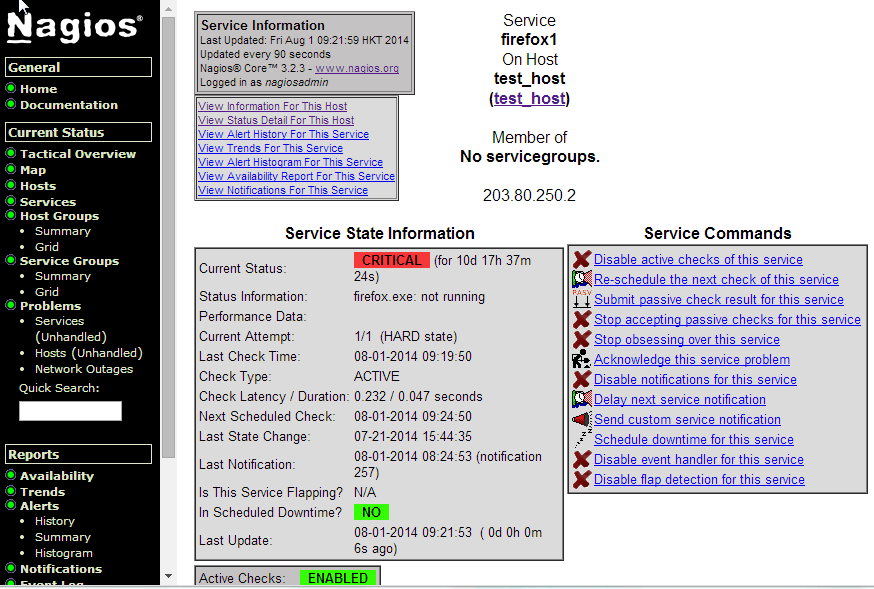874x589 pixels.
Task: Click the green bullet icon next to Problems
Action: coord(11,305)
